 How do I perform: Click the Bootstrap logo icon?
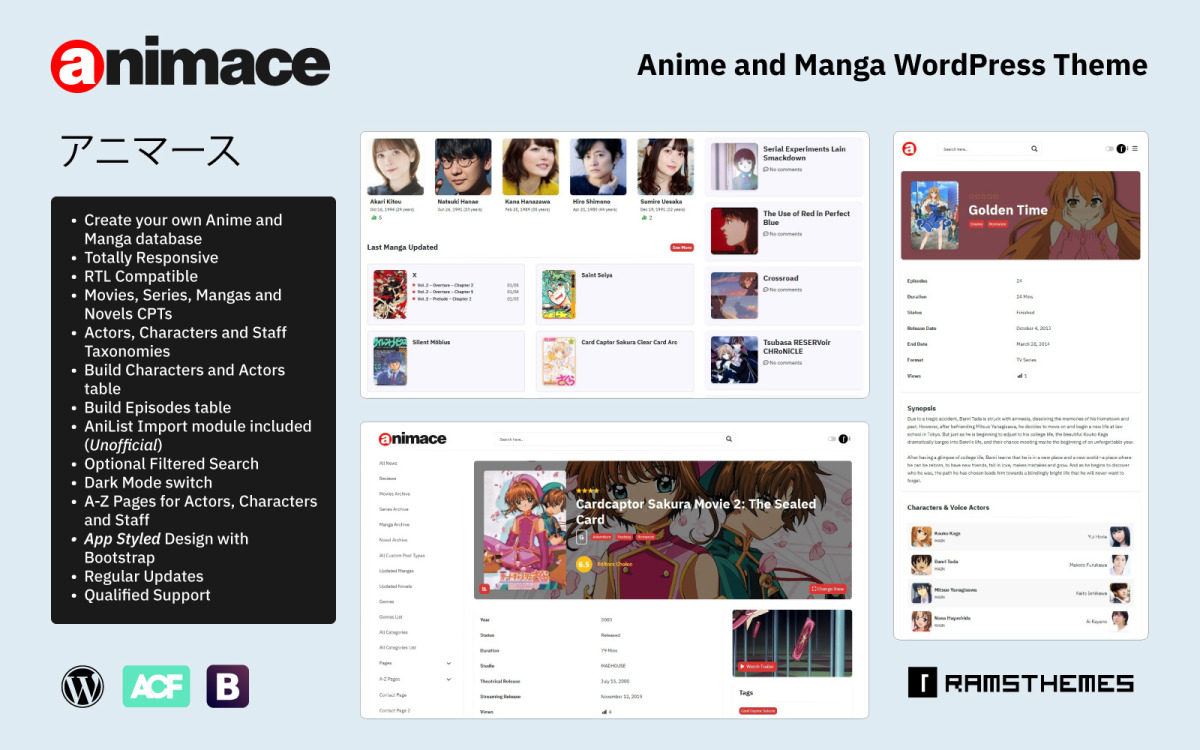(x=227, y=685)
